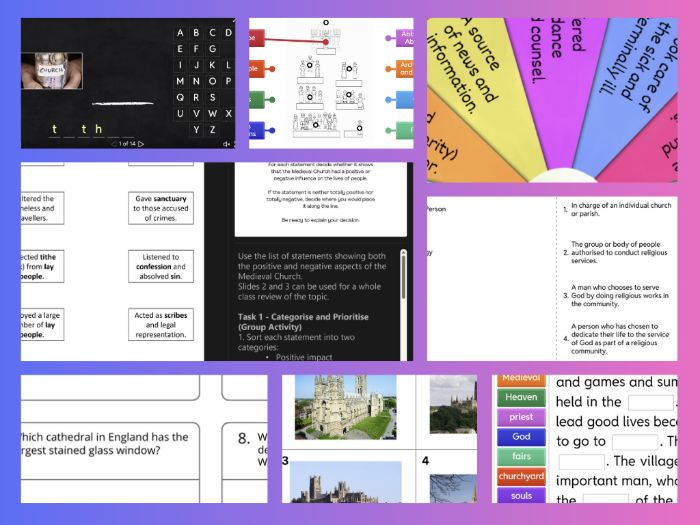The image size is (700, 525).
Task: Select letter A in the hangman grid
Action: click(x=180, y=33)
